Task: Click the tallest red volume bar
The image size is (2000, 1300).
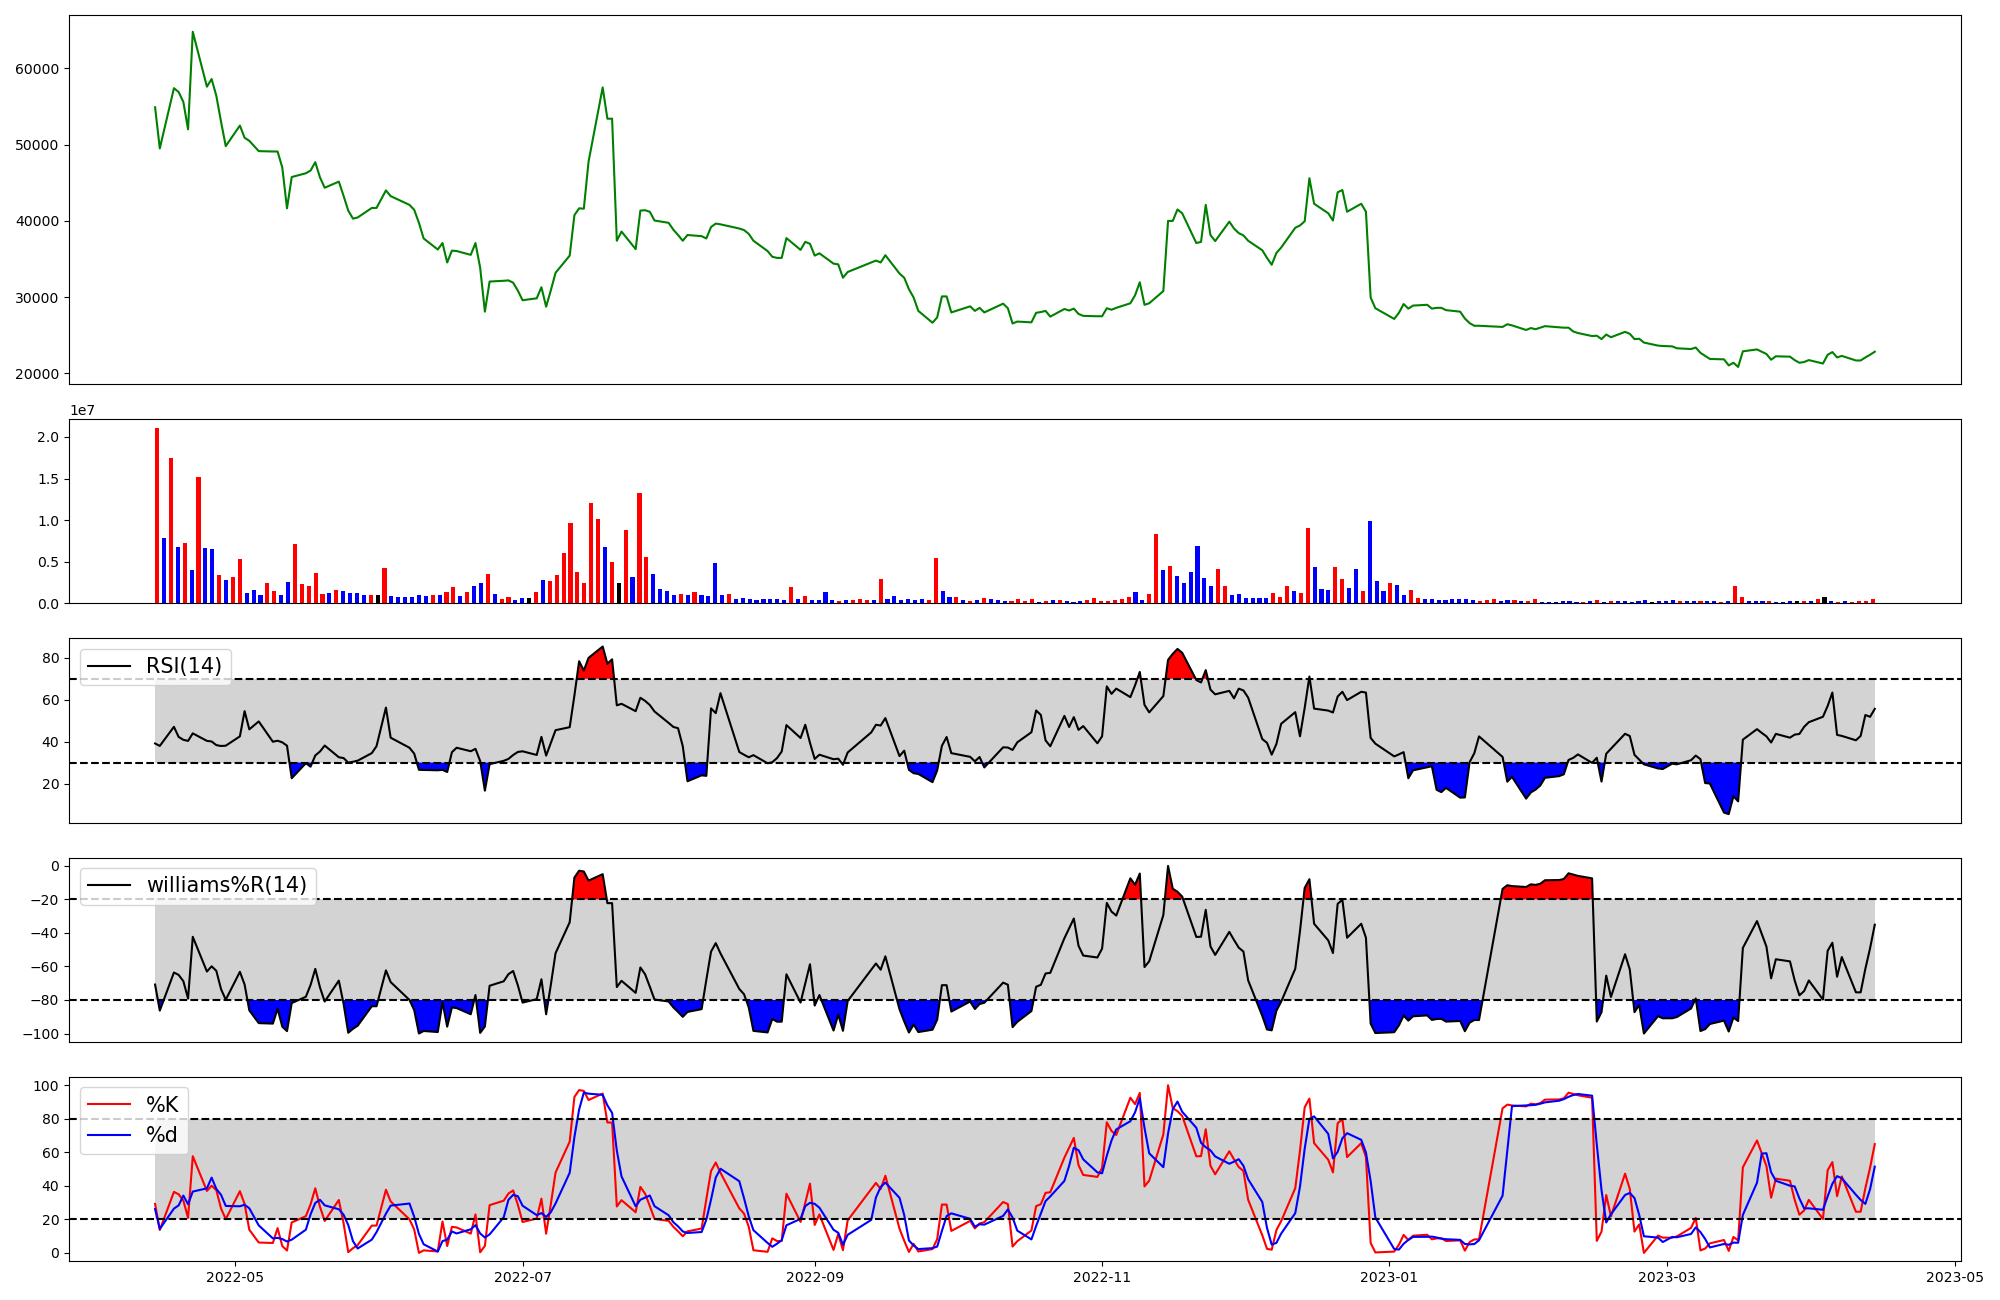Action: [x=157, y=515]
